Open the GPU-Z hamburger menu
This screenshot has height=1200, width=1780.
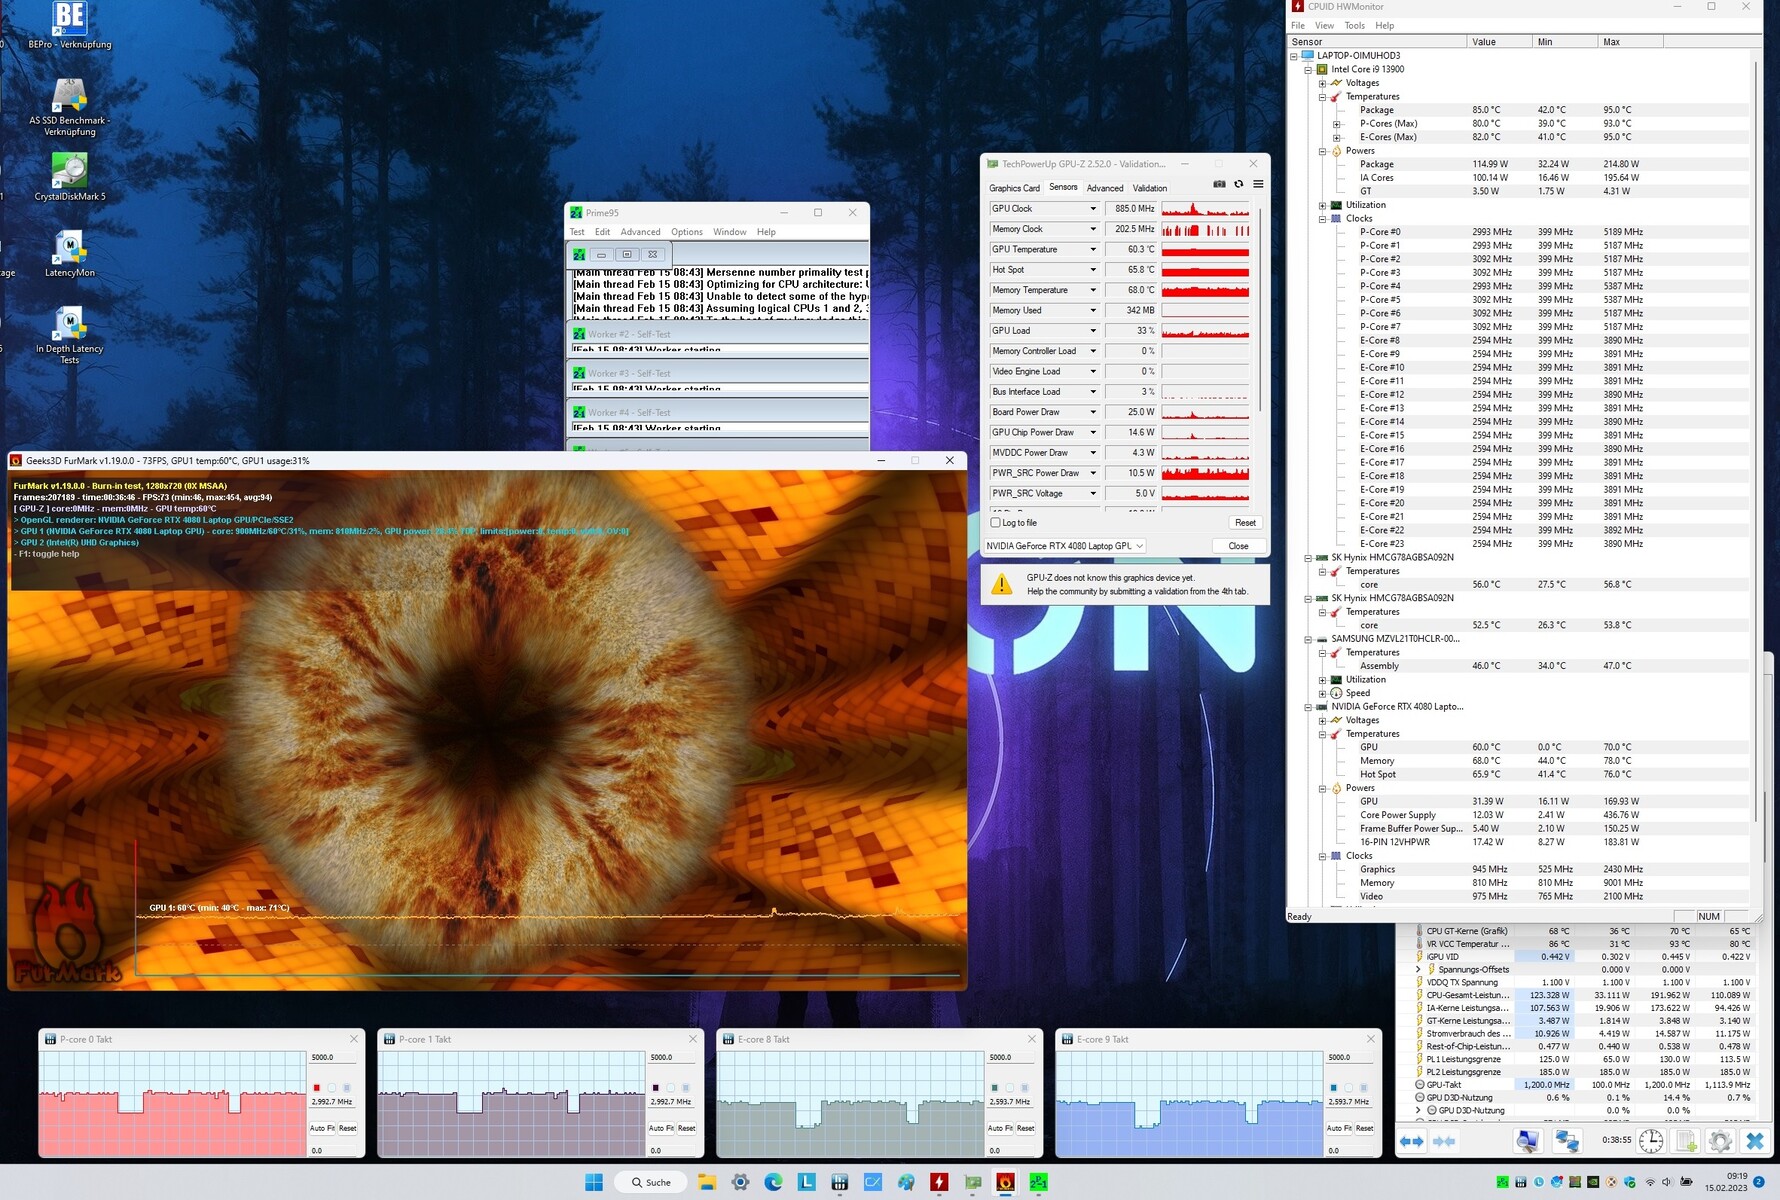tap(1258, 184)
